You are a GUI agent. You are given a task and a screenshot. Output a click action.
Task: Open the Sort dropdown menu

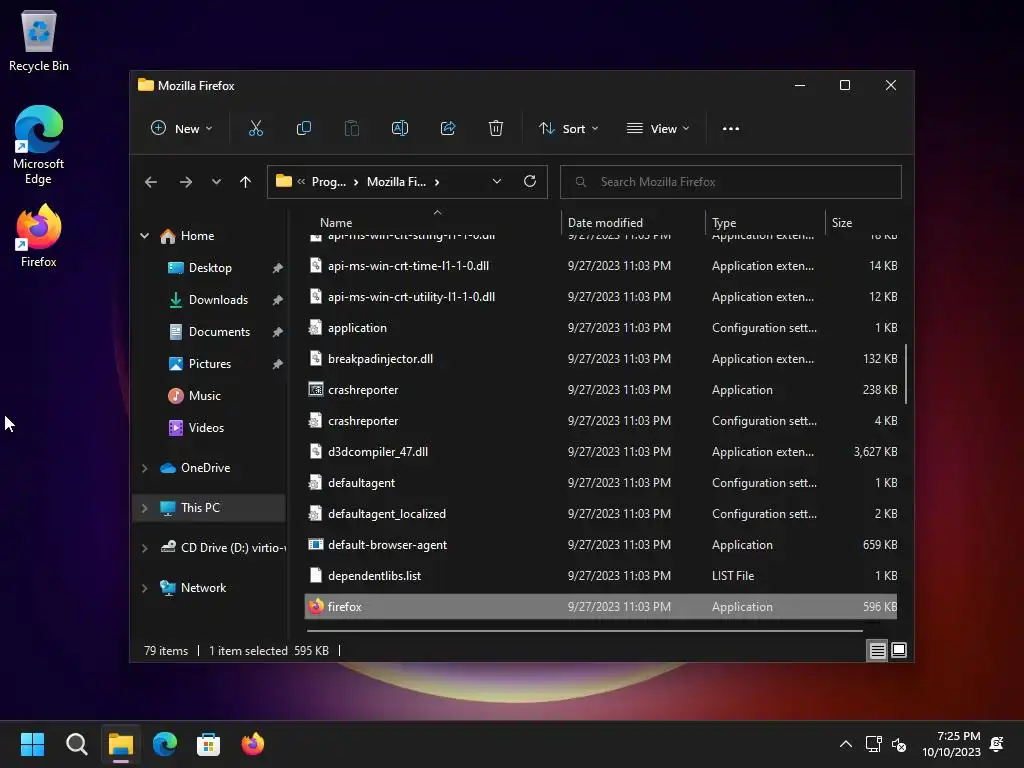pyautogui.click(x=569, y=129)
